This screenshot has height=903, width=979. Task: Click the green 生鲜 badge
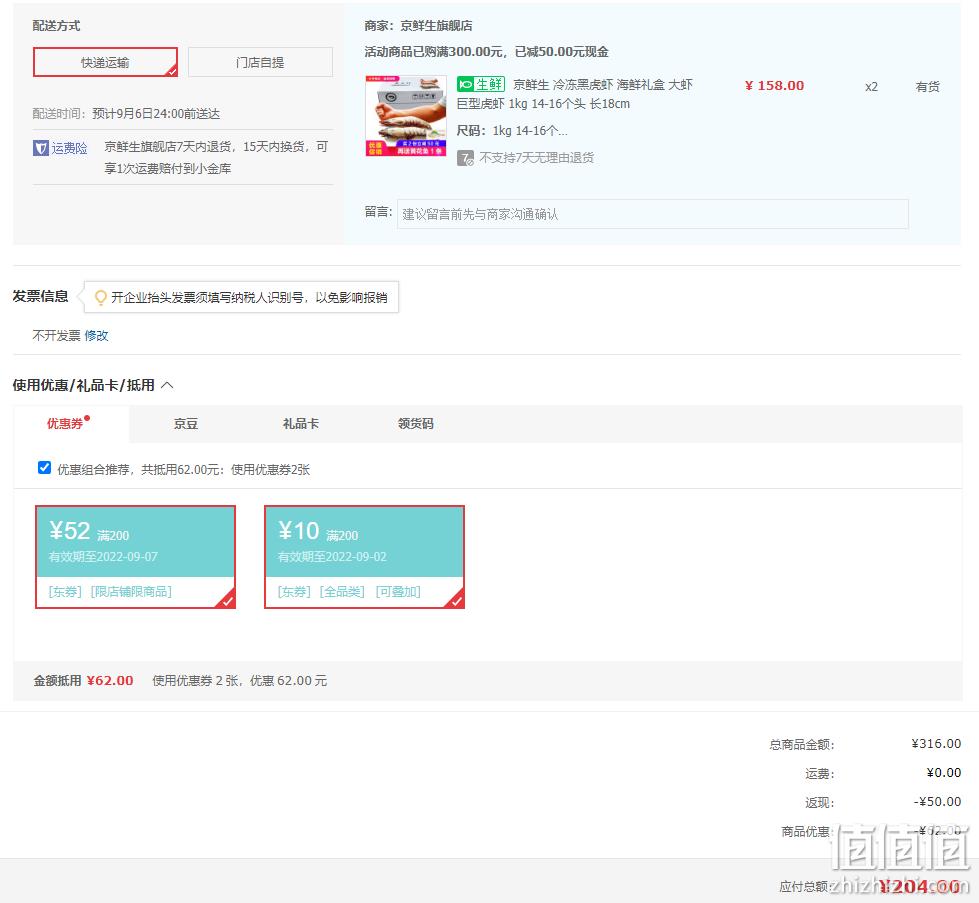(x=481, y=84)
